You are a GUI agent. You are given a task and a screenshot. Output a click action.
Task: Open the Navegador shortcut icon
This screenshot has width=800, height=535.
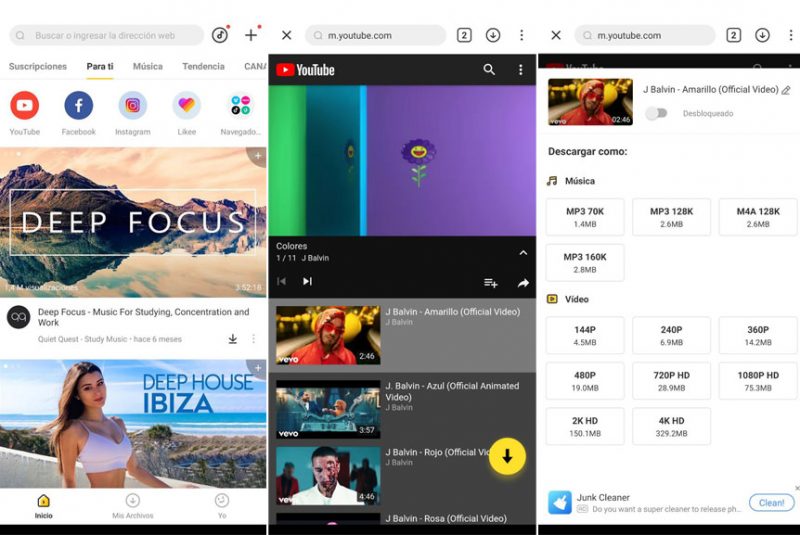(x=240, y=105)
